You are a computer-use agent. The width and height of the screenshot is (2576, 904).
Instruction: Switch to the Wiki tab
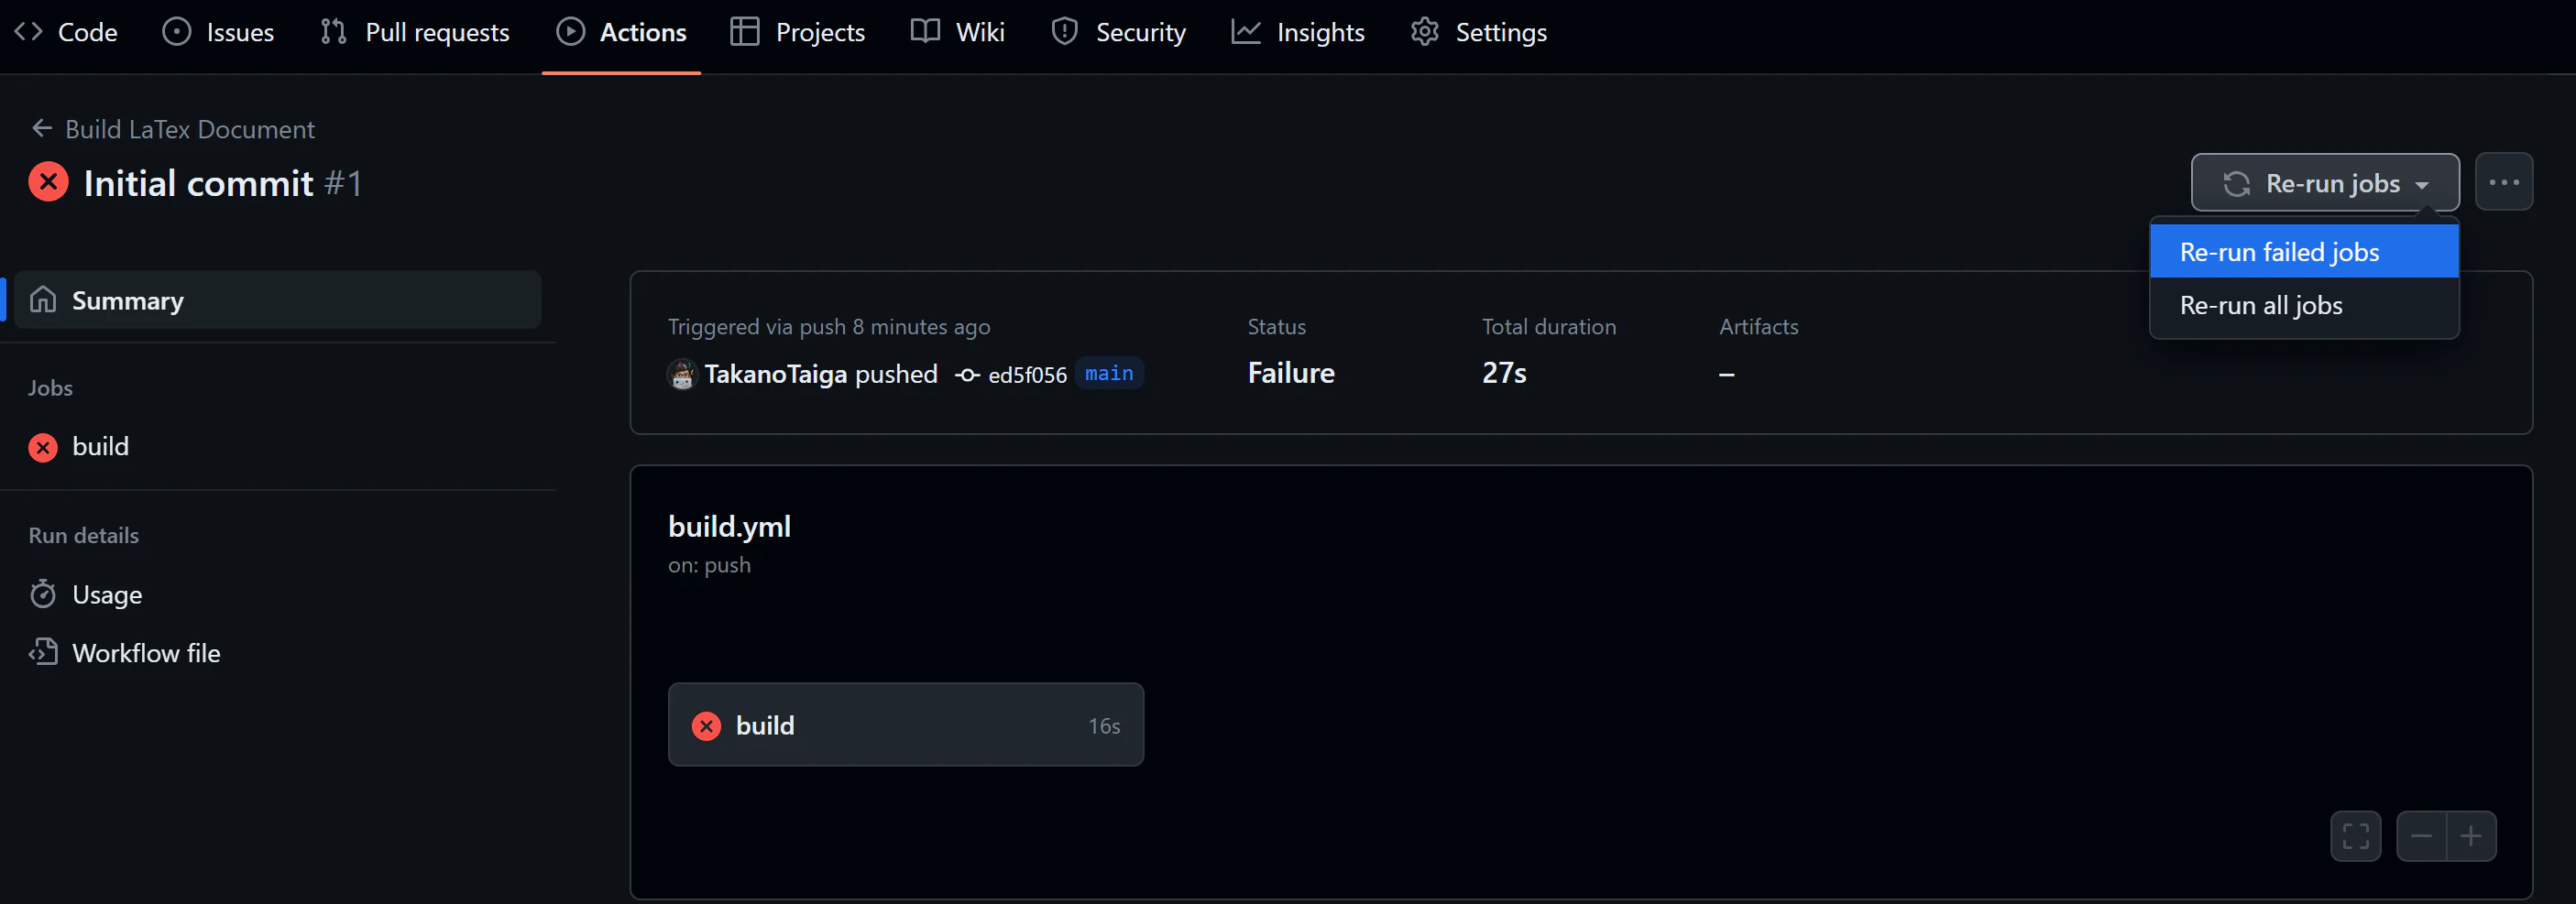tap(958, 32)
